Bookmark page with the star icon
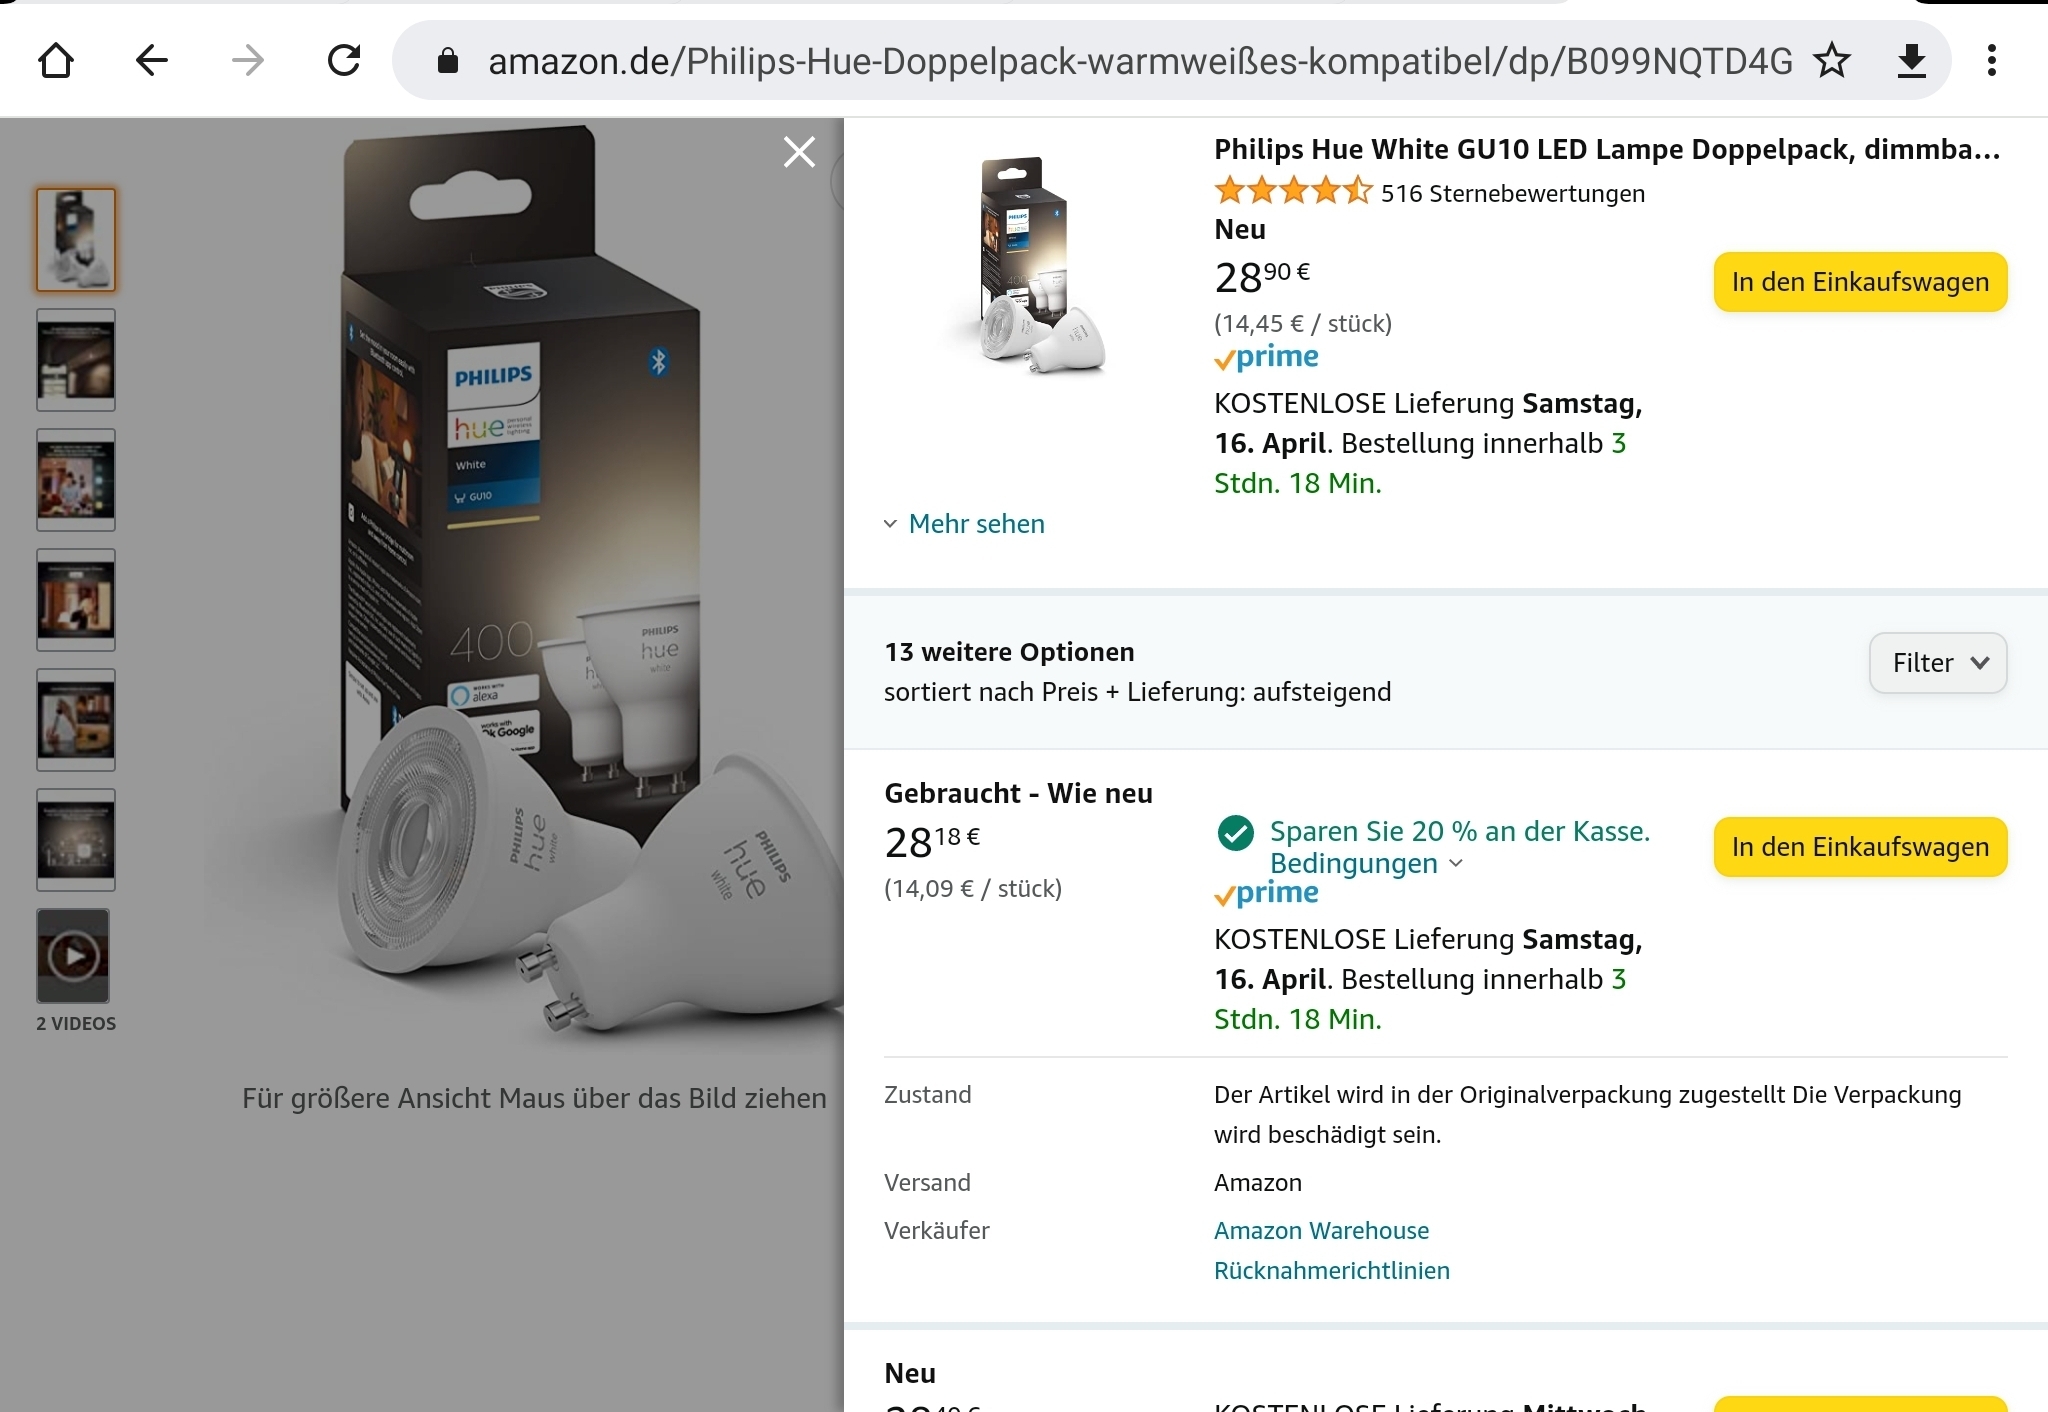This screenshot has height=1412, width=2048. [x=1832, y=61]
